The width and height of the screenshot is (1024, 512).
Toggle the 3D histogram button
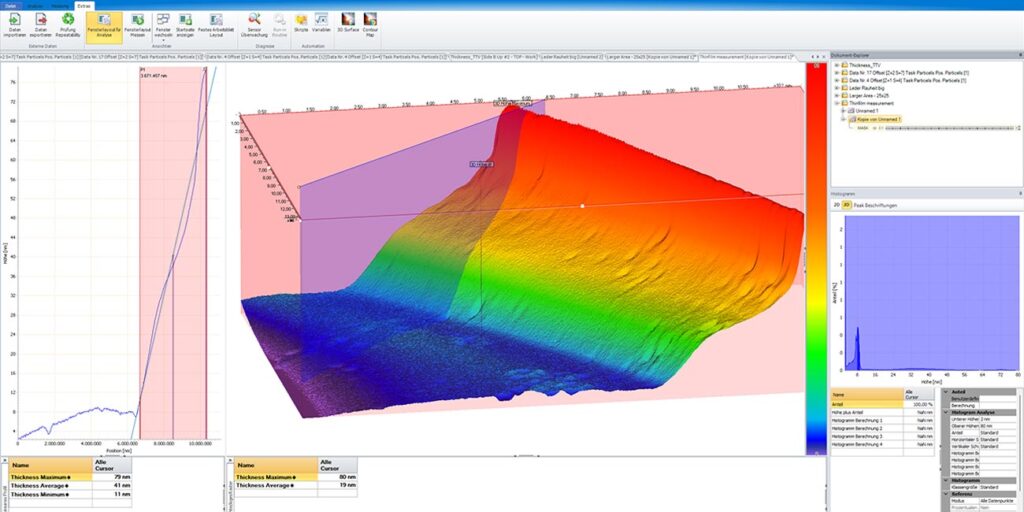846,205
